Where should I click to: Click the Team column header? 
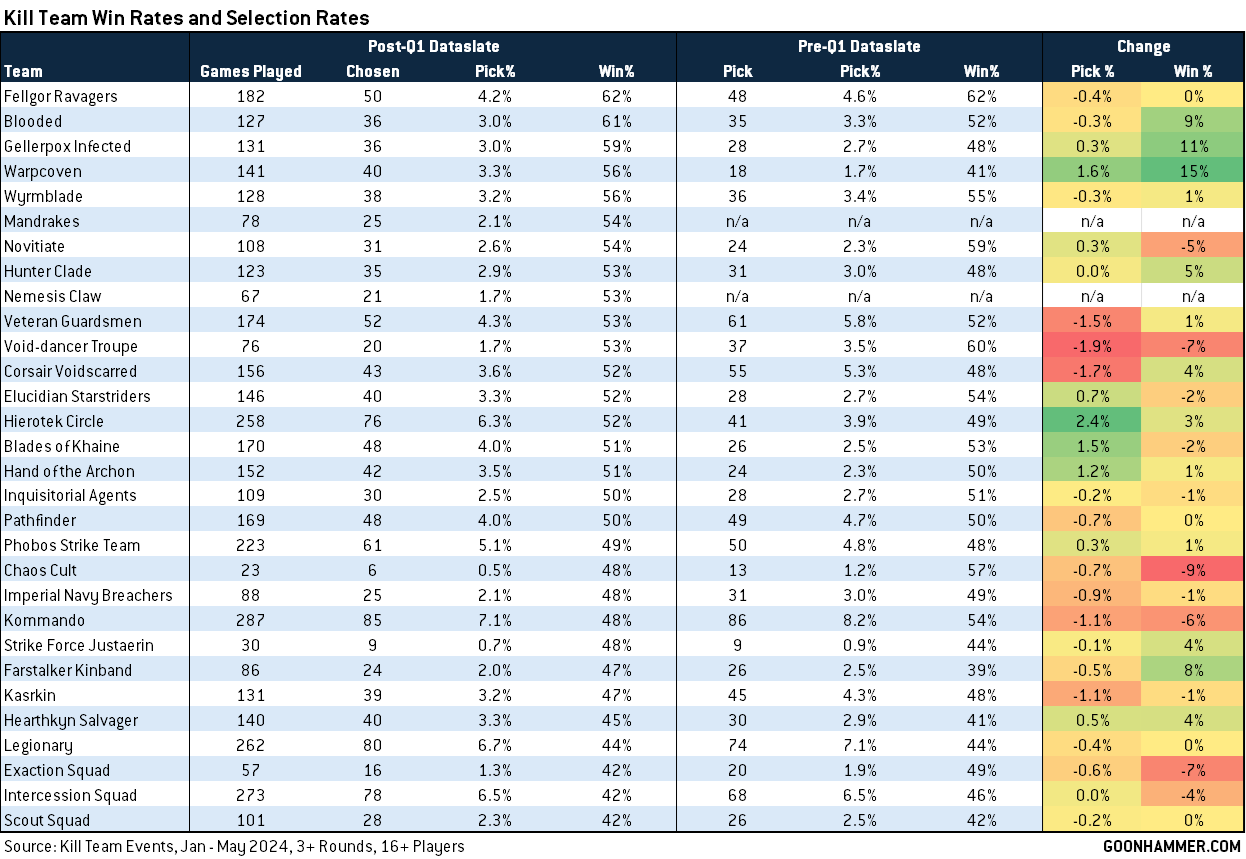22,71
